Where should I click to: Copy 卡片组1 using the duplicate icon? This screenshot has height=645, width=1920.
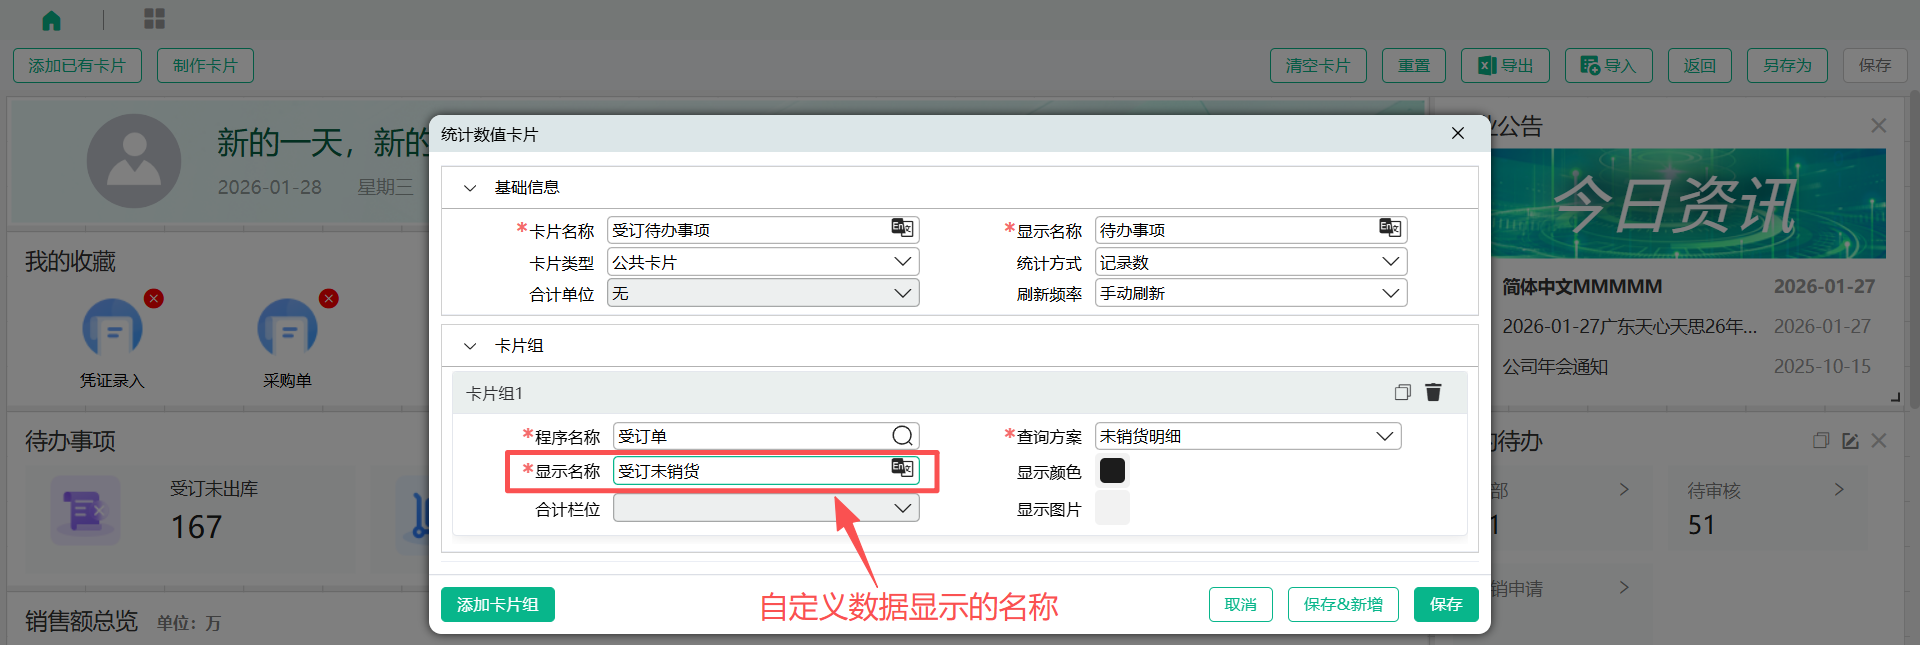pos(1402,392)
